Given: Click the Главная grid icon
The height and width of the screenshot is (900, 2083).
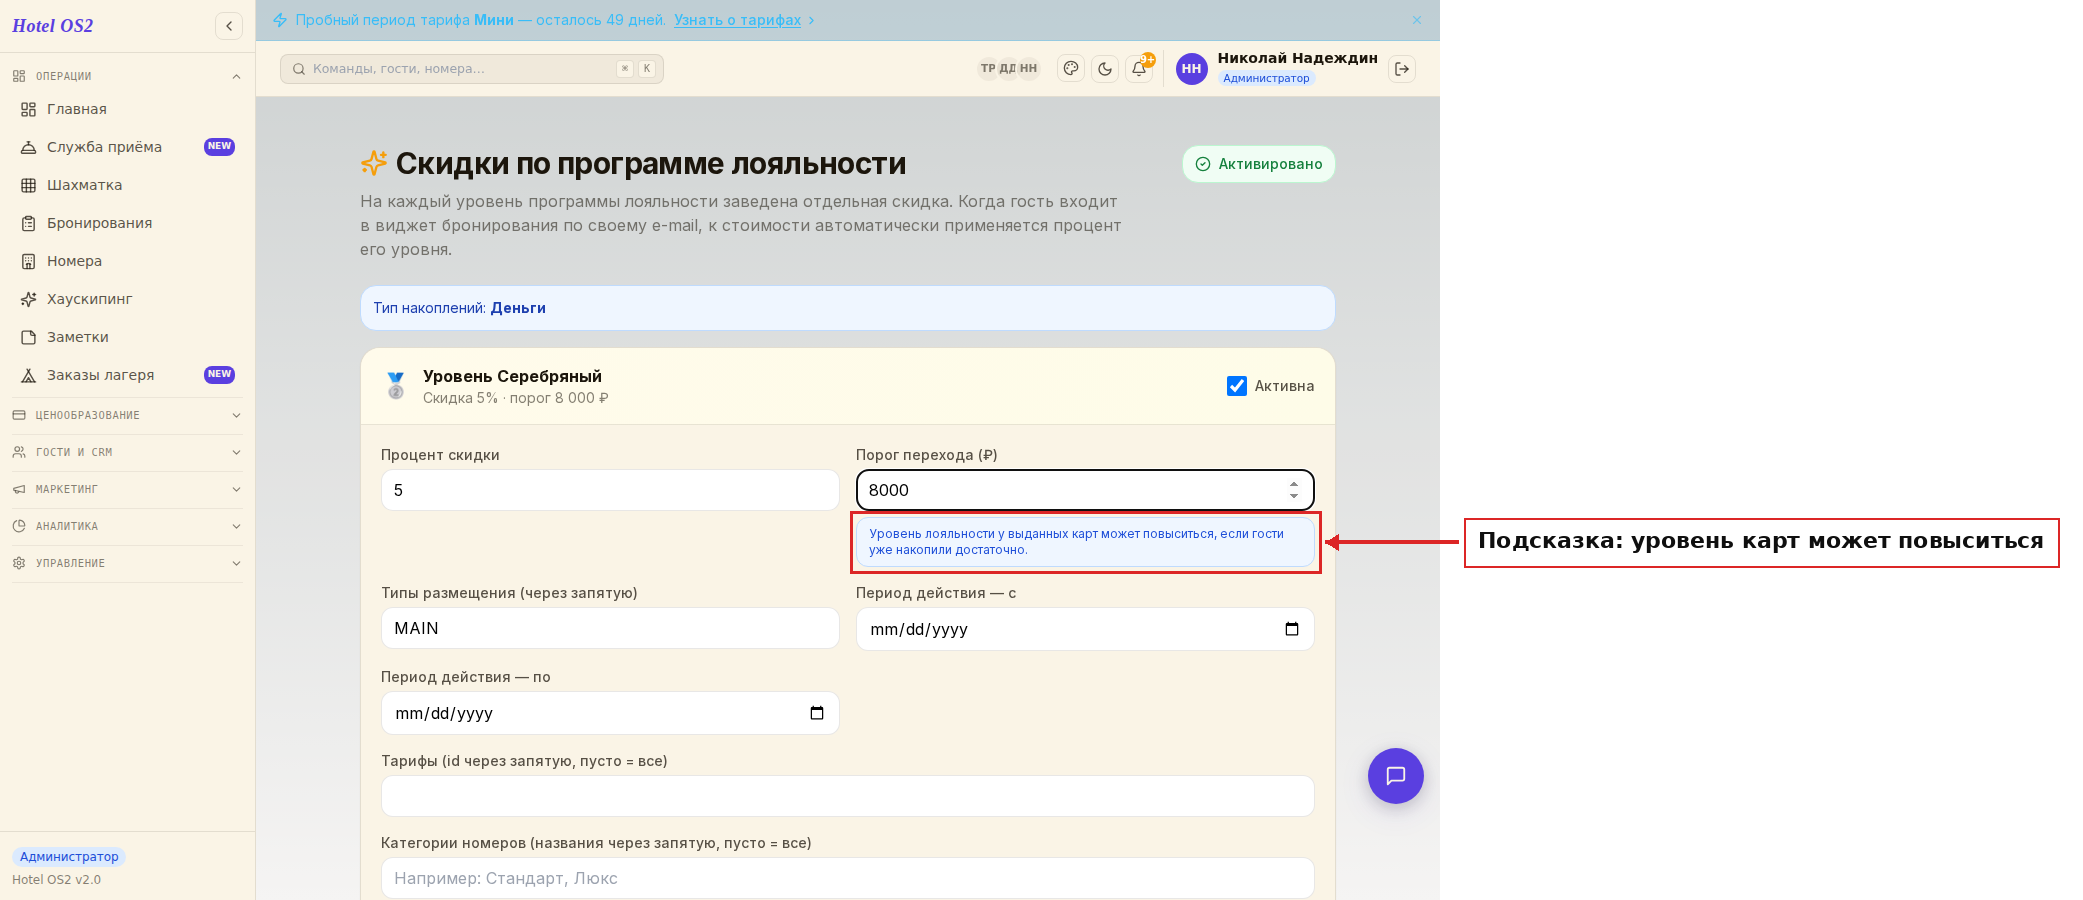Looking at the screenshot, I should [29, 109].
